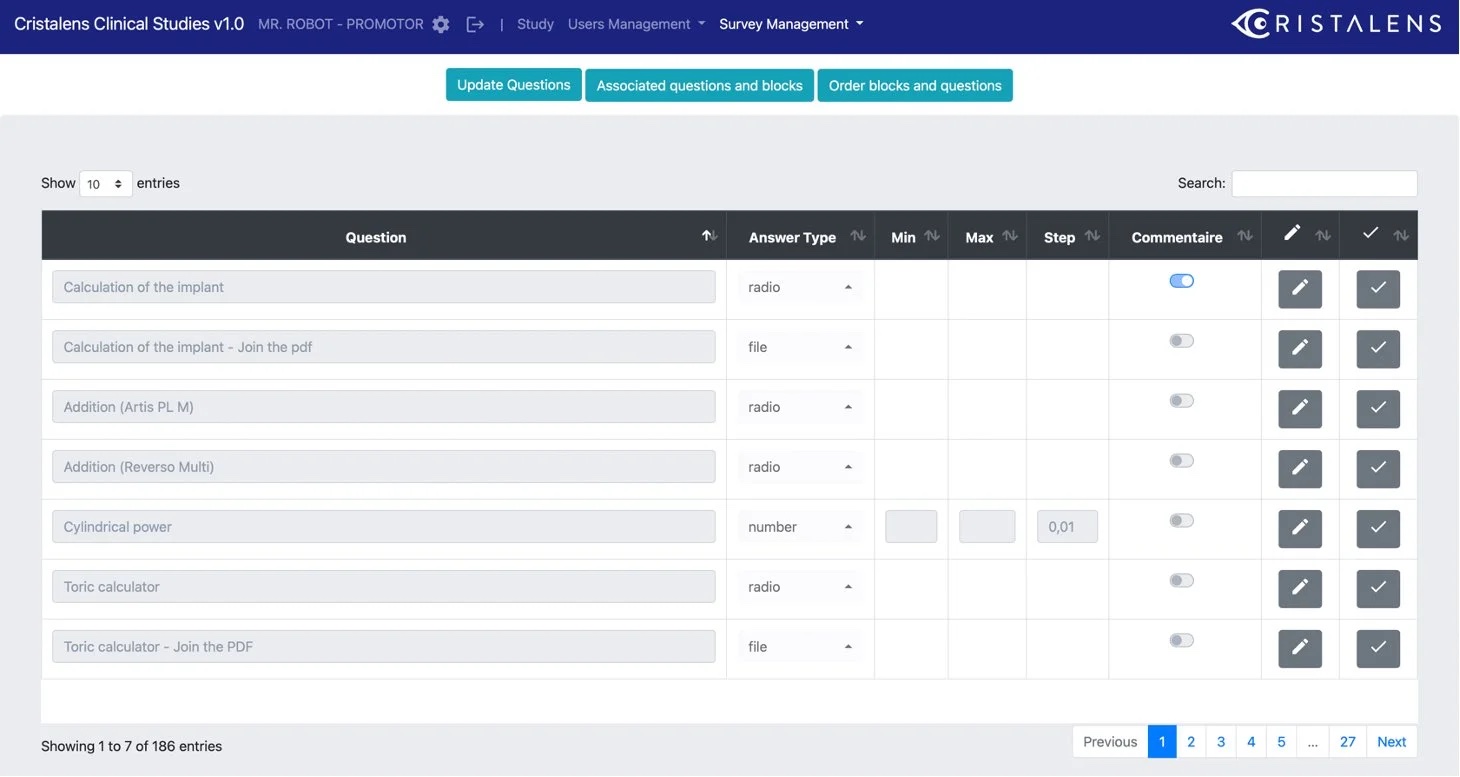Turn on Commentaire for Toric calculator - Join the PDF
Image resolution: width=1460 pixels, height=777 pixels.
point(1181,641)
